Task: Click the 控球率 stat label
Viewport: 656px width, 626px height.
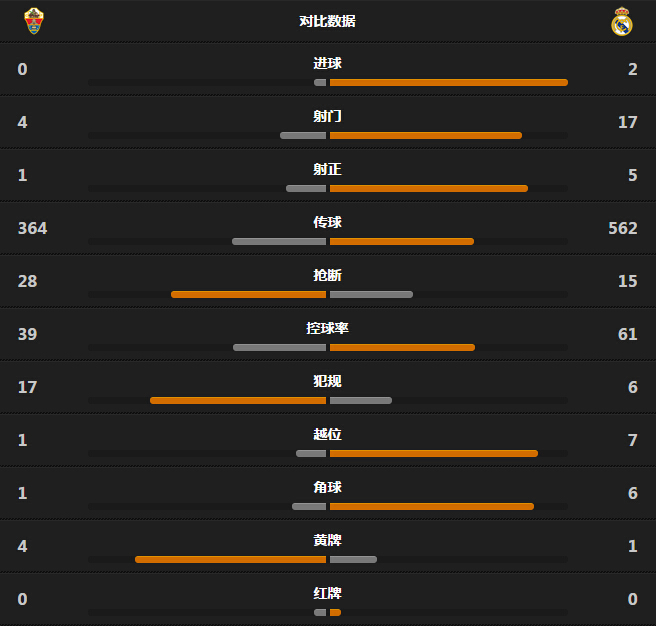Action: [x=328, y=328]
